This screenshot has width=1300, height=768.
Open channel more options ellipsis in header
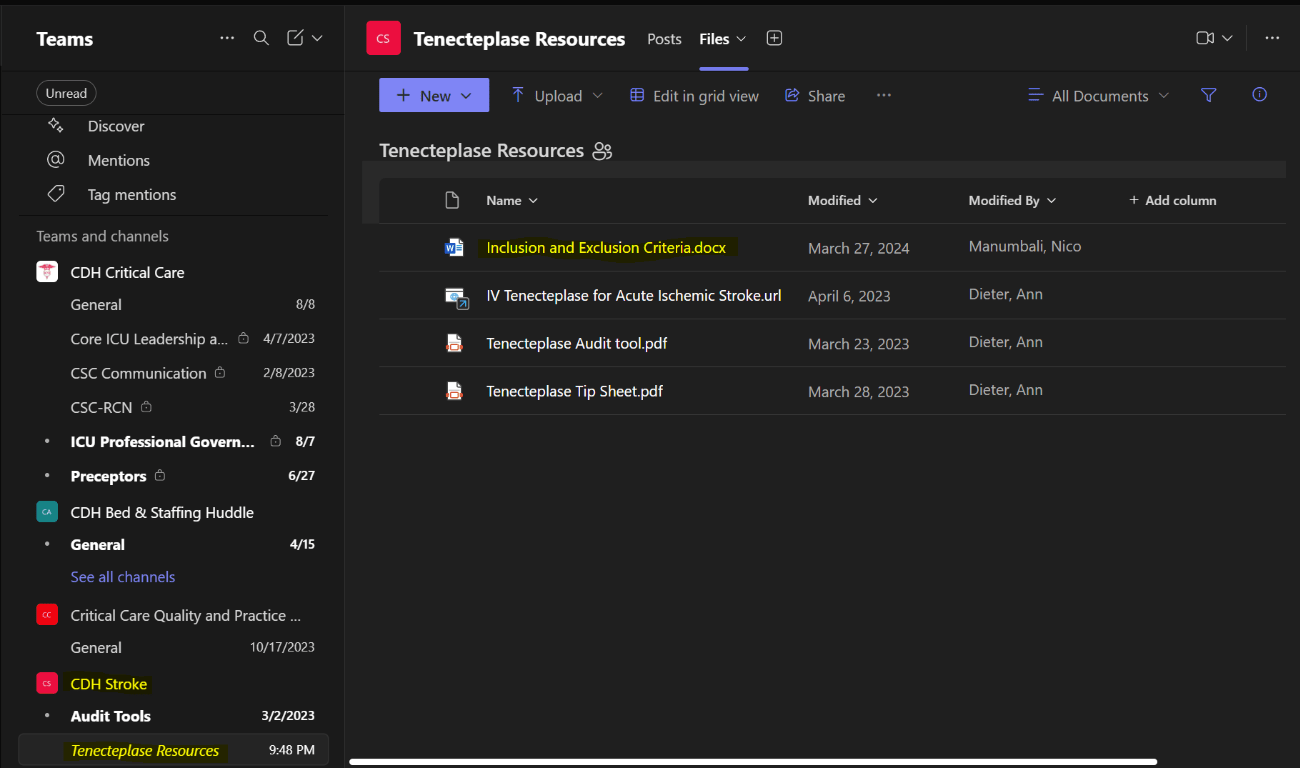tap(1272, 38)
